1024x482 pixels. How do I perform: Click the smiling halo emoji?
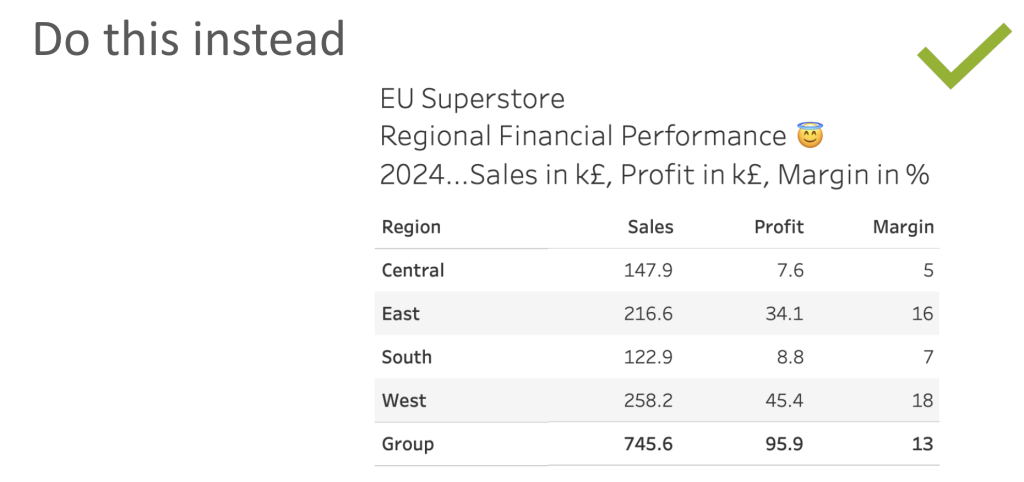tap(810, 136)
